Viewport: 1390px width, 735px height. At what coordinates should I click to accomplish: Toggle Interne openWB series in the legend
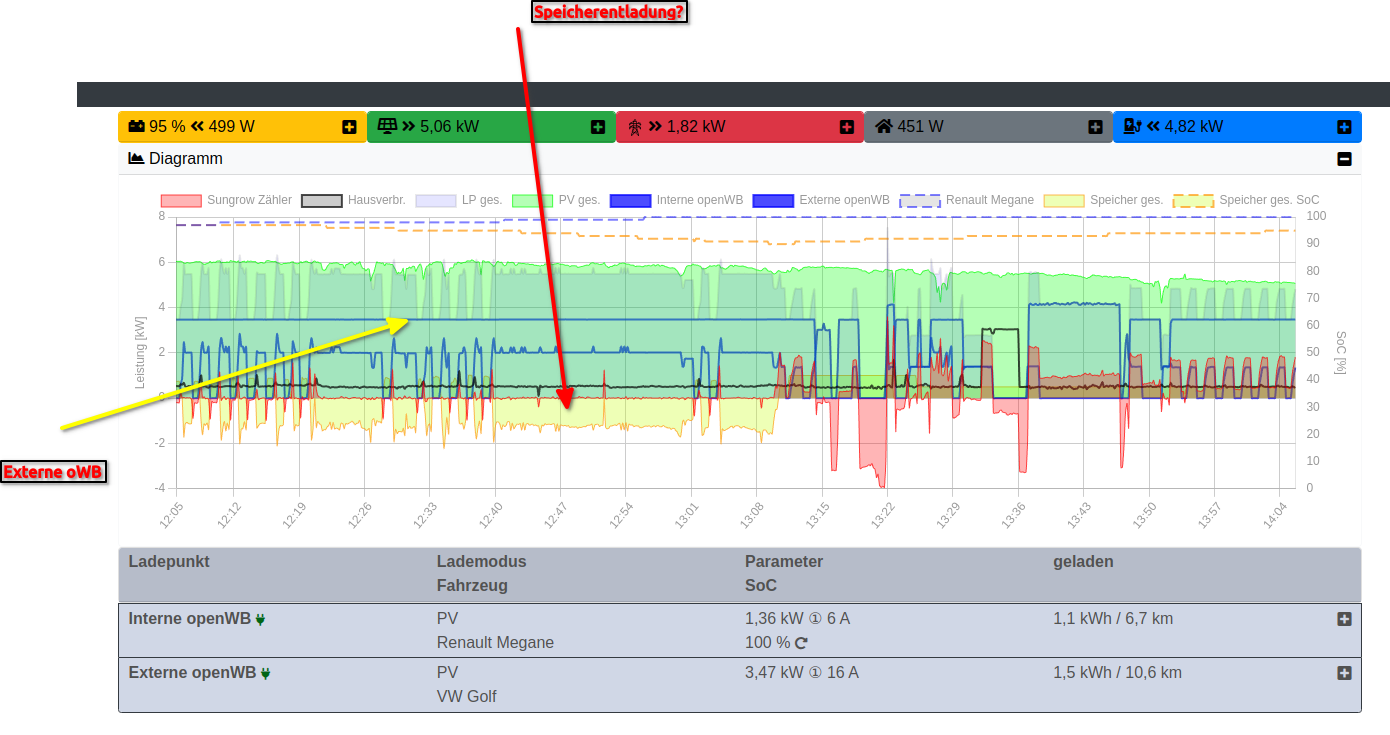pos(676,200)
